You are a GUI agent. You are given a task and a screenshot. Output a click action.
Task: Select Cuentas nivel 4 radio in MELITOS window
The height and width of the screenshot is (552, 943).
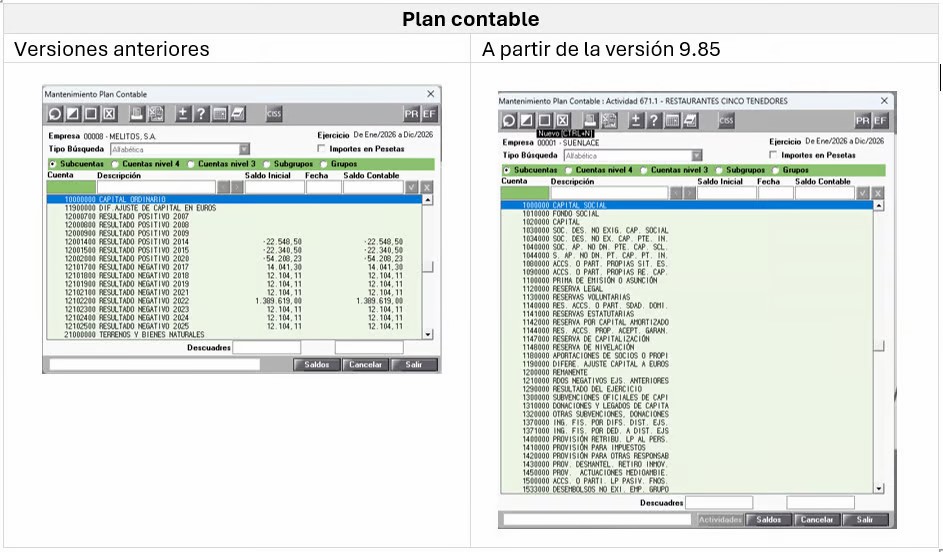pyautogui.click(x=115, y=164)
